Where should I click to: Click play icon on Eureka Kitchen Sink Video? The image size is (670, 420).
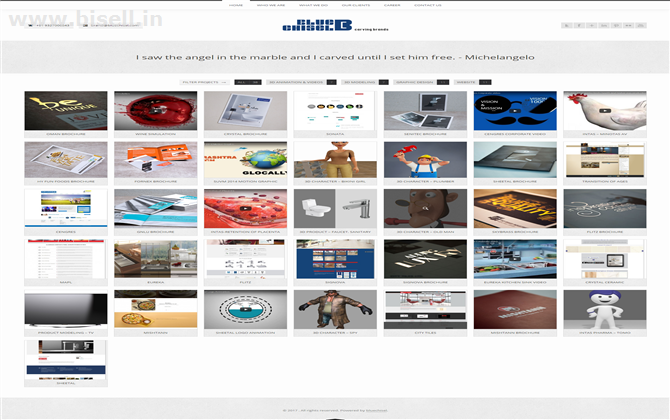click(x=515, y=259)
